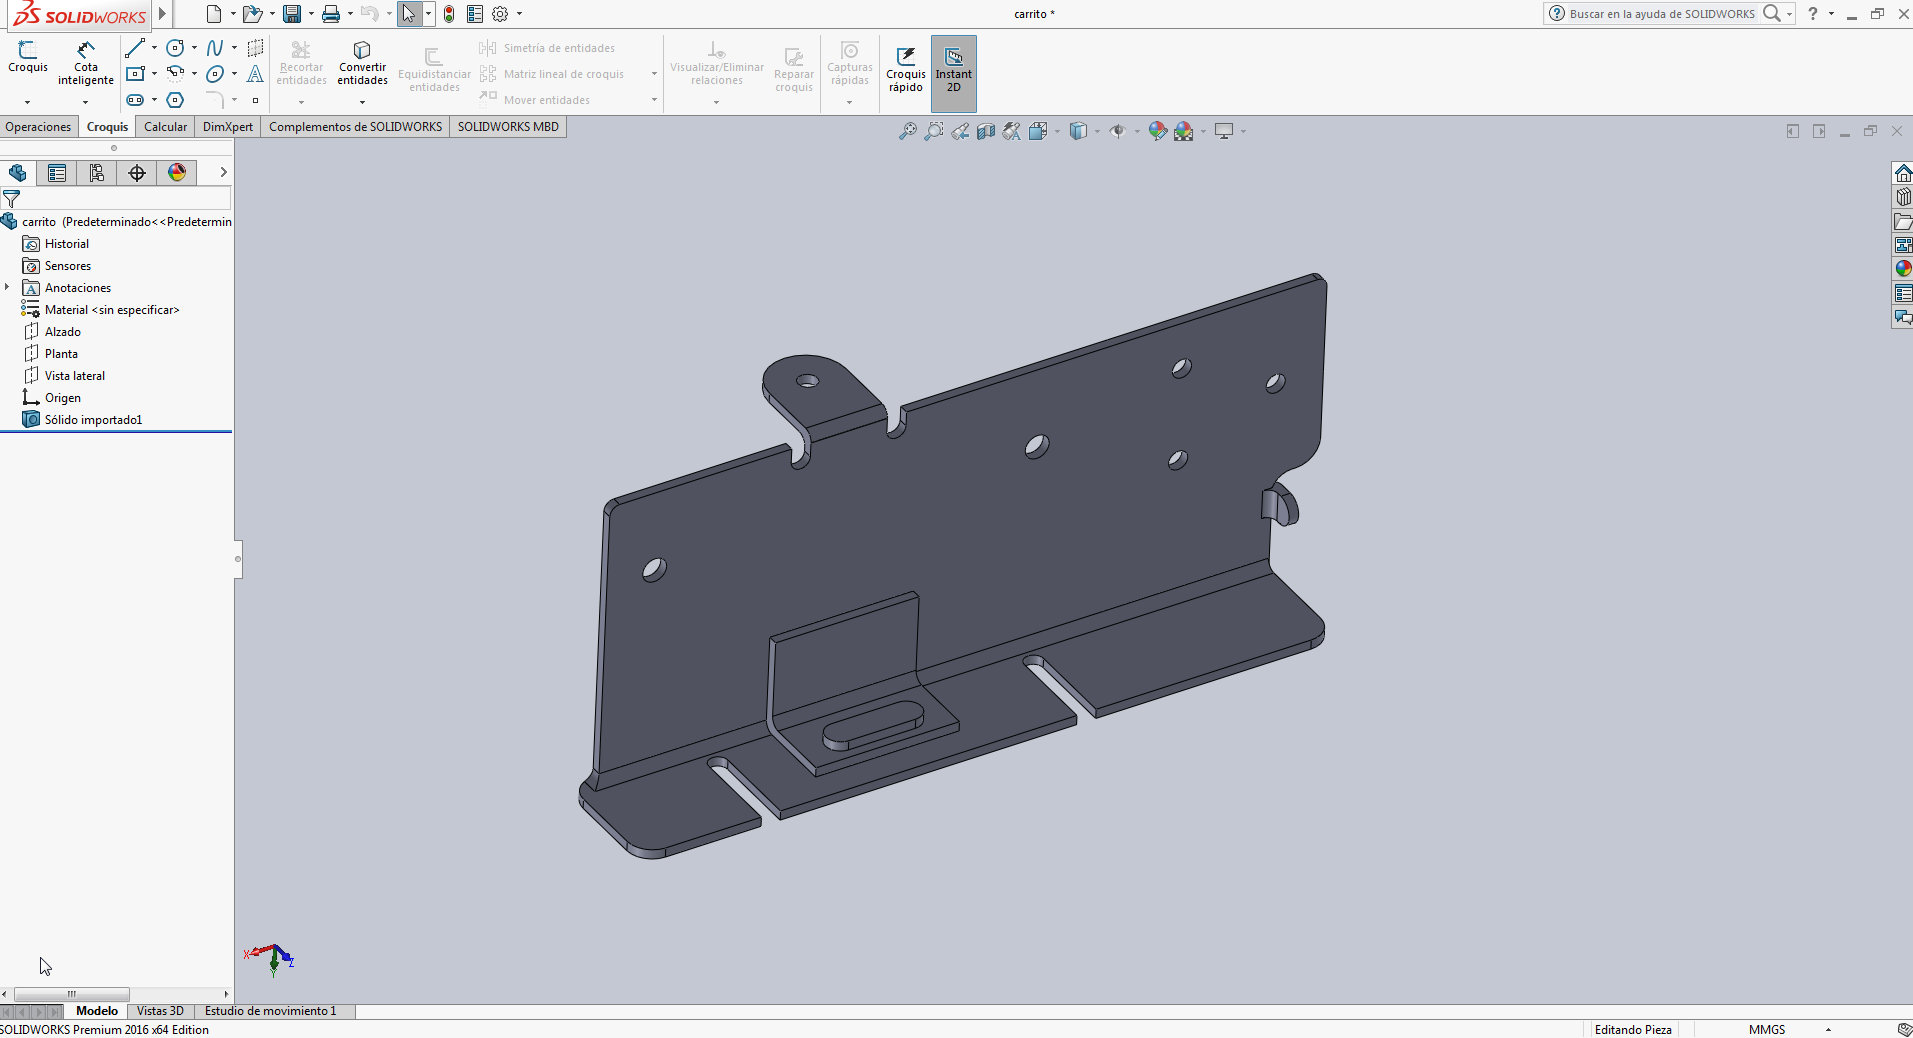
Task: Expand the FeatureManager tabs chevron
Action: tap(223, 172)
